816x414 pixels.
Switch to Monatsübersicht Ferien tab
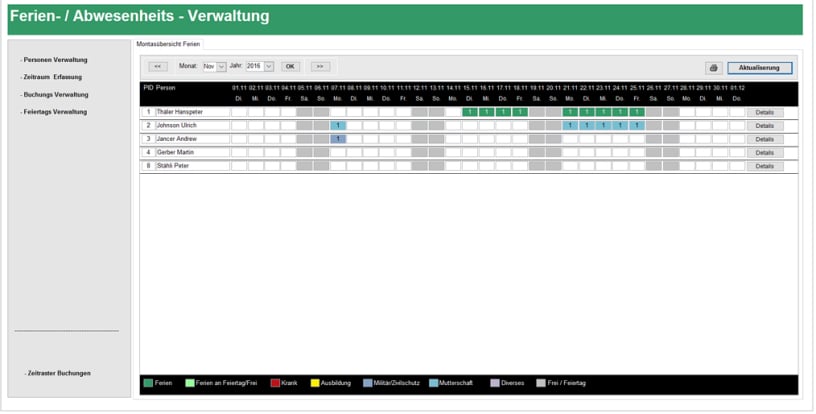(x=168, y=44)
